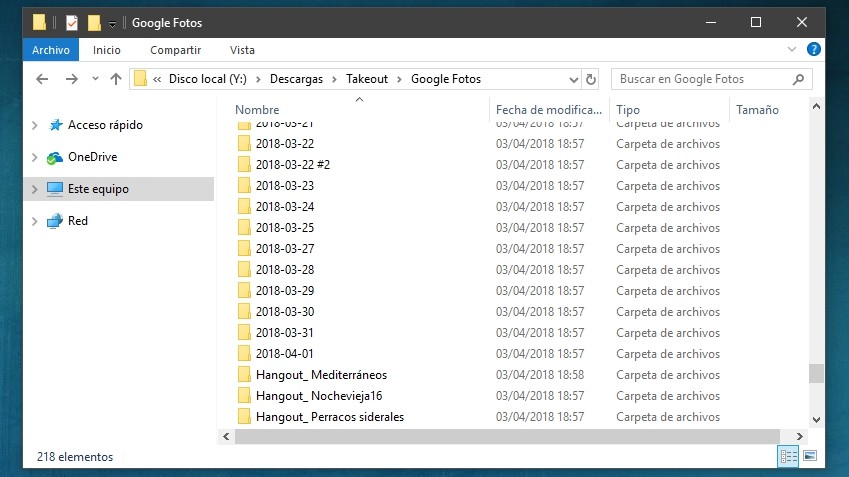
Task: Select the Hangout_ Nochevieja16 folder
Action: coord(319,396)
